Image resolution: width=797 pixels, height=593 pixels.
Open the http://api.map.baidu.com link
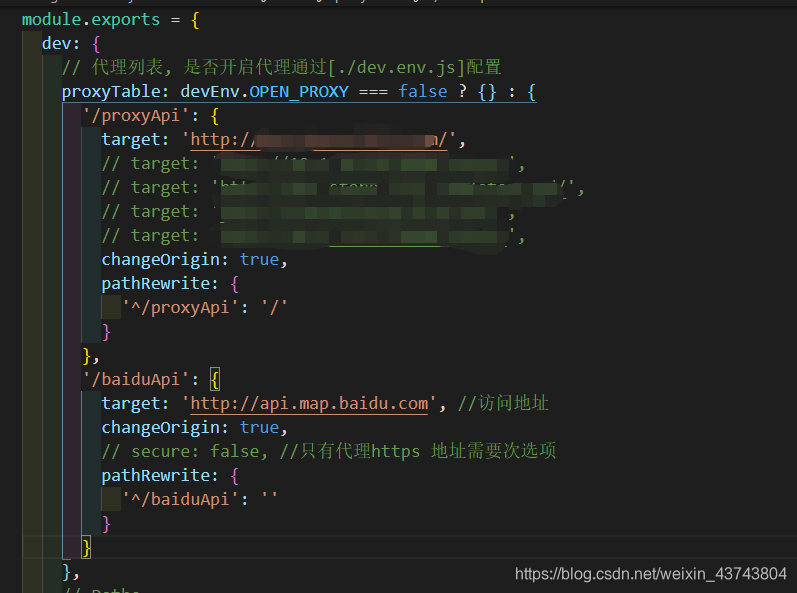point(309,403)
